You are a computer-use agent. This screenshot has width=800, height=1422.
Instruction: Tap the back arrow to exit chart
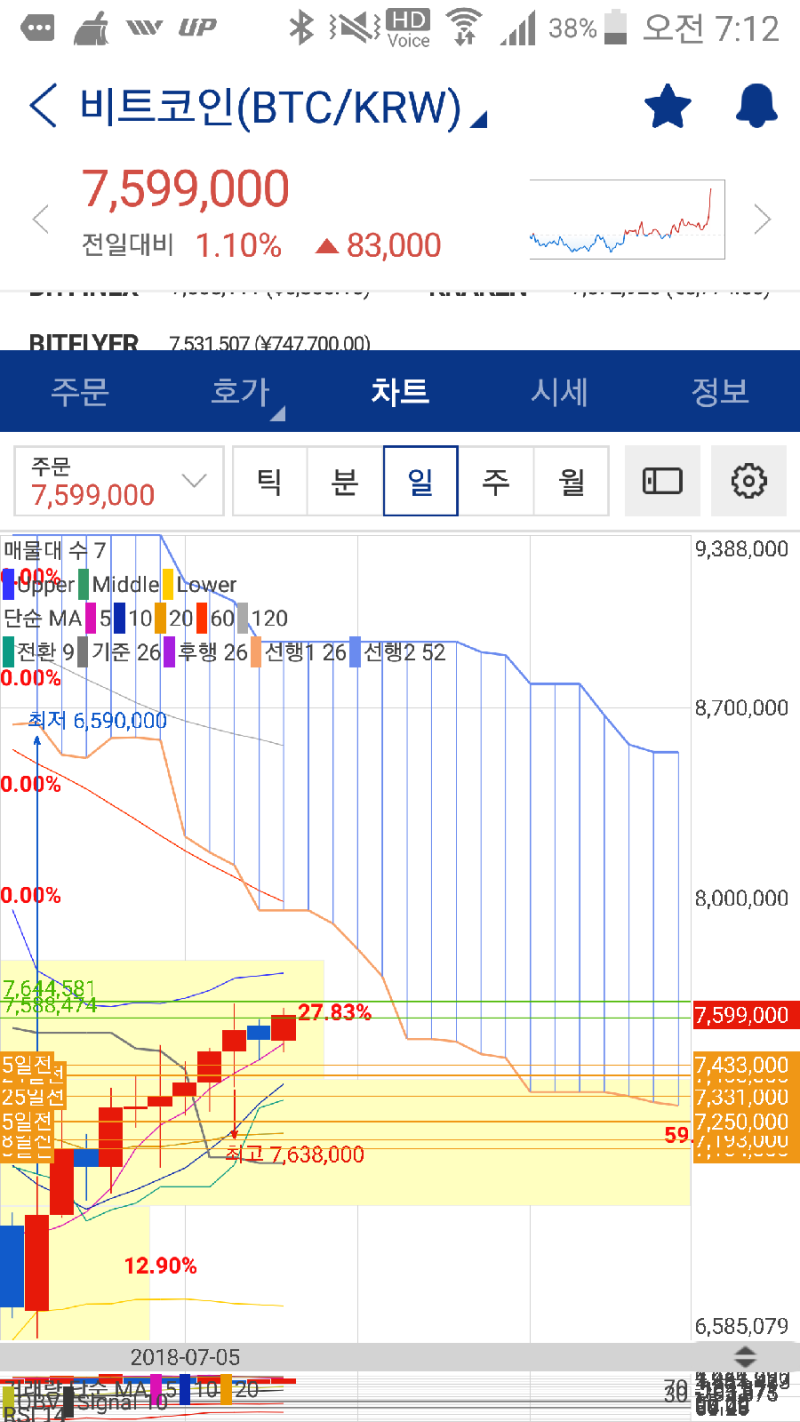(42, 105)
